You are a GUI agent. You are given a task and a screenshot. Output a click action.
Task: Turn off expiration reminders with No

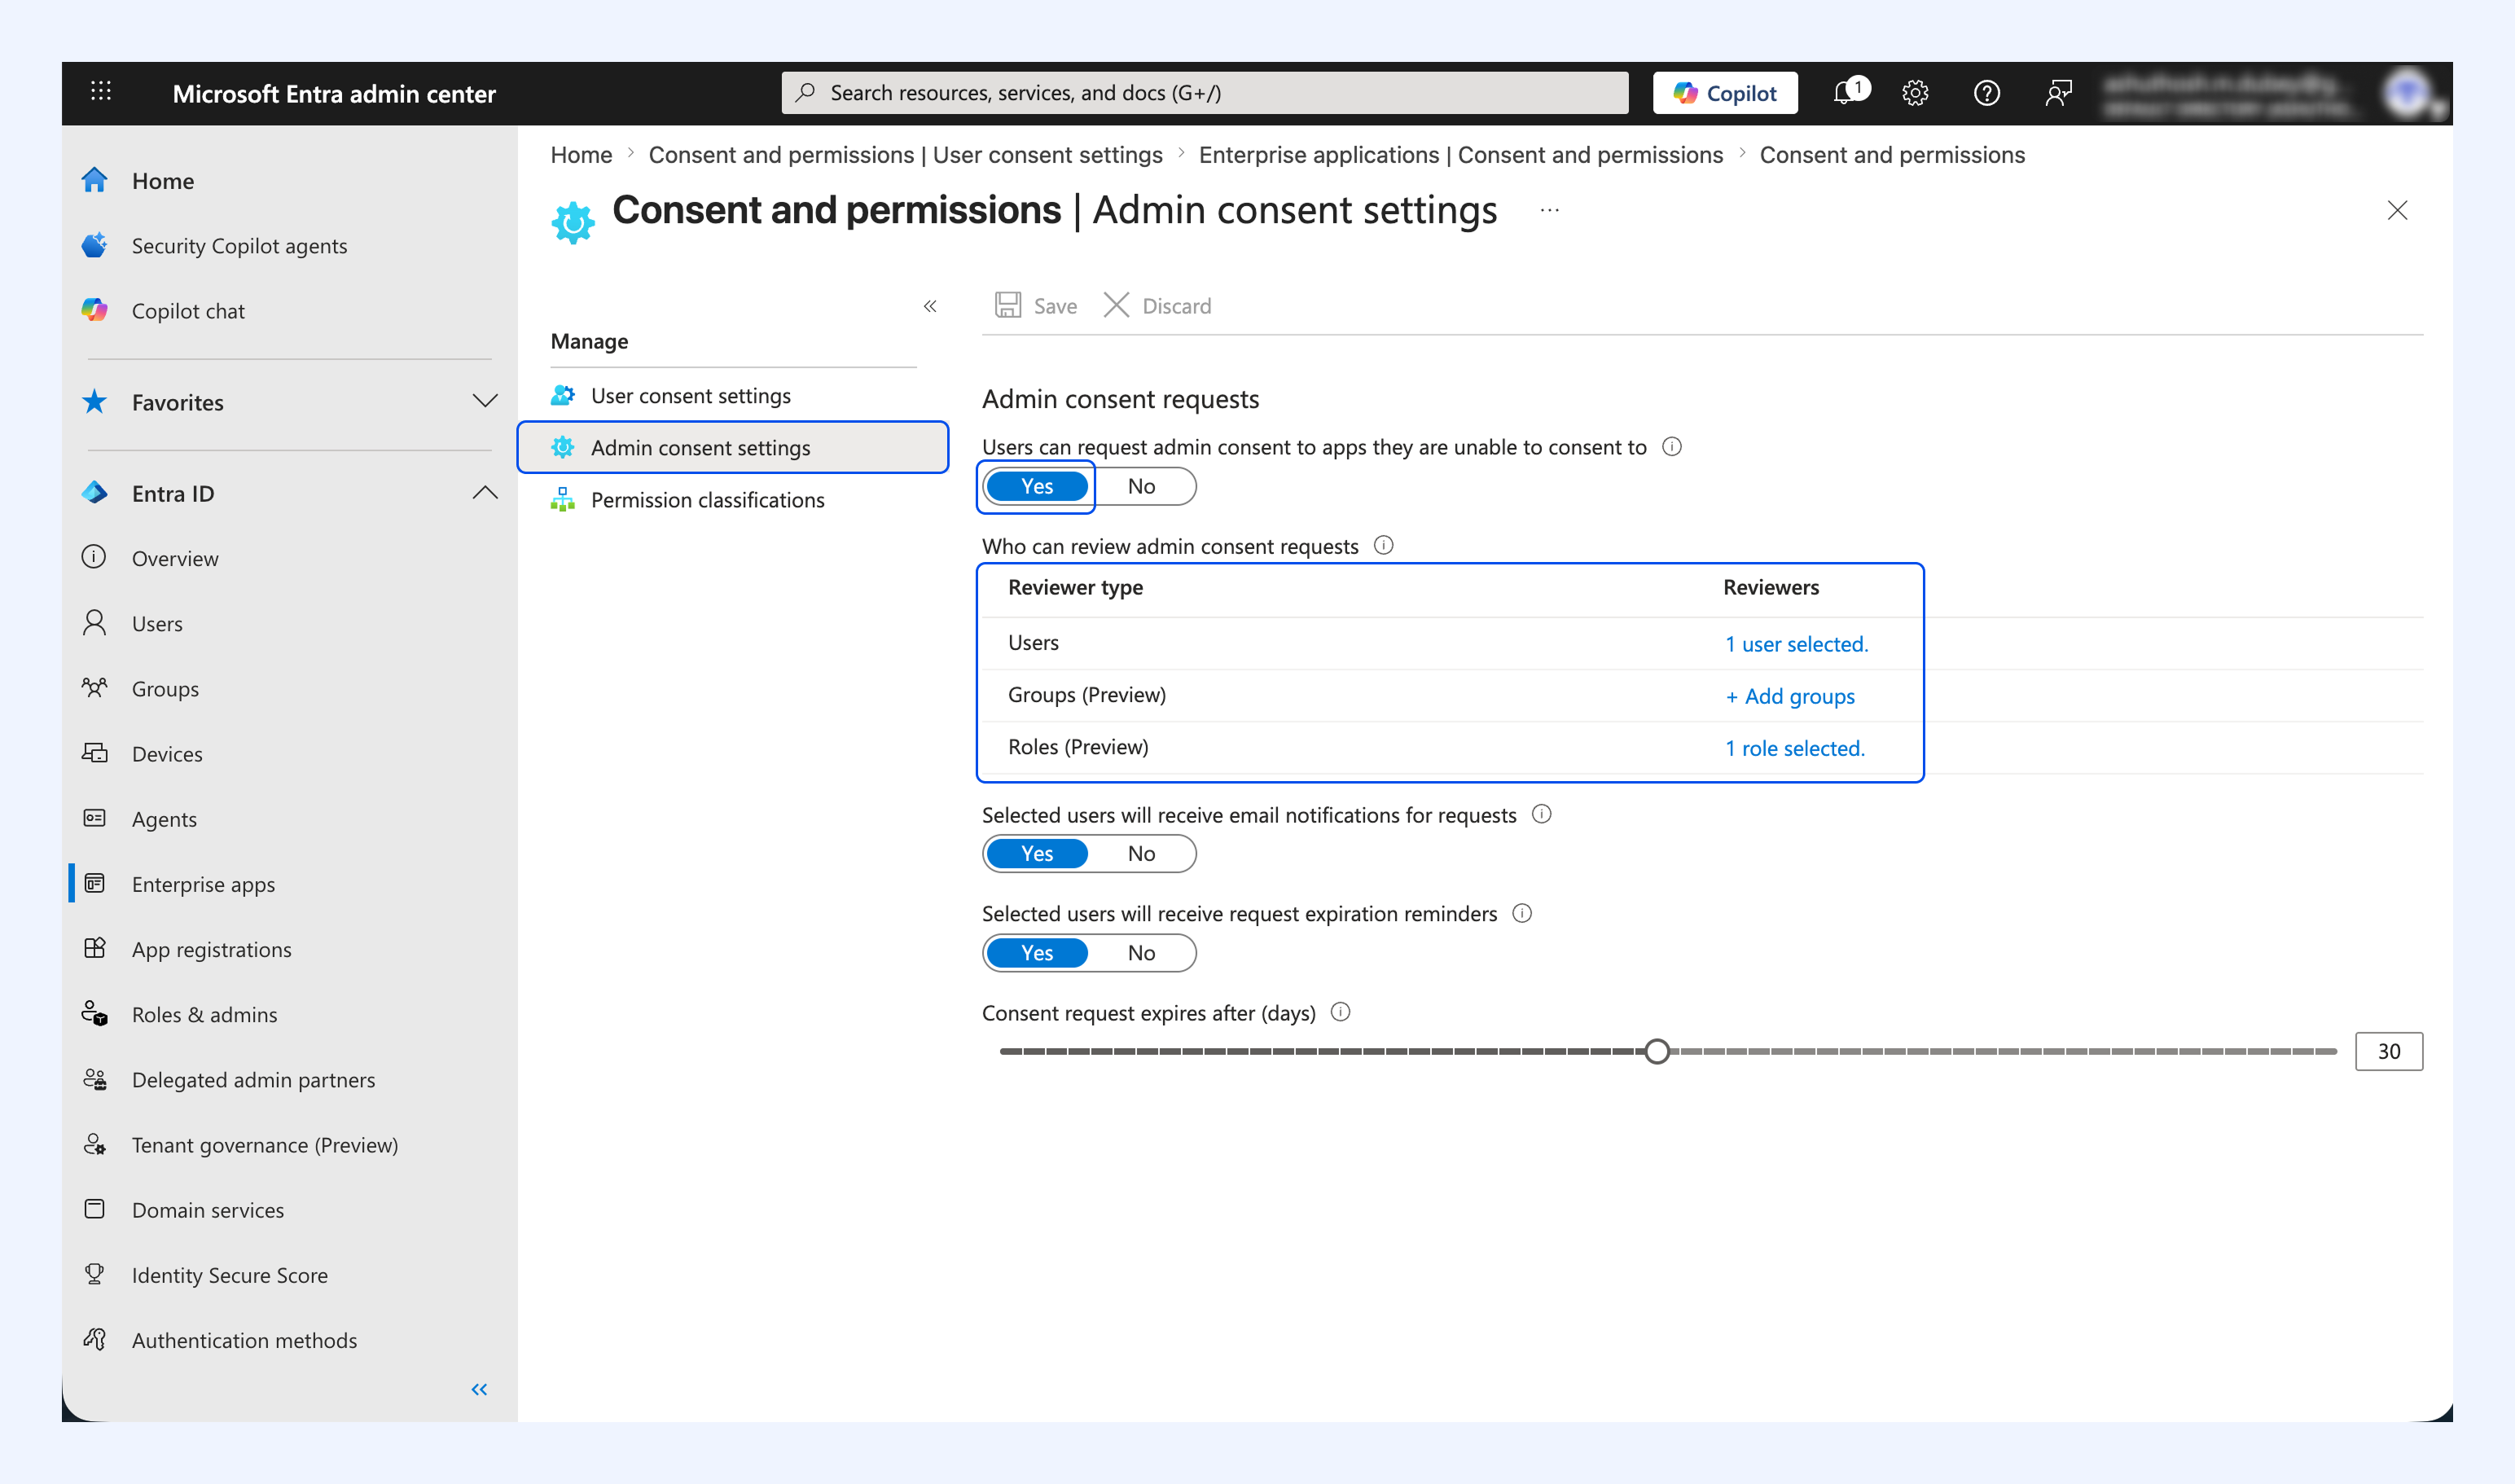coord(1141,952)
